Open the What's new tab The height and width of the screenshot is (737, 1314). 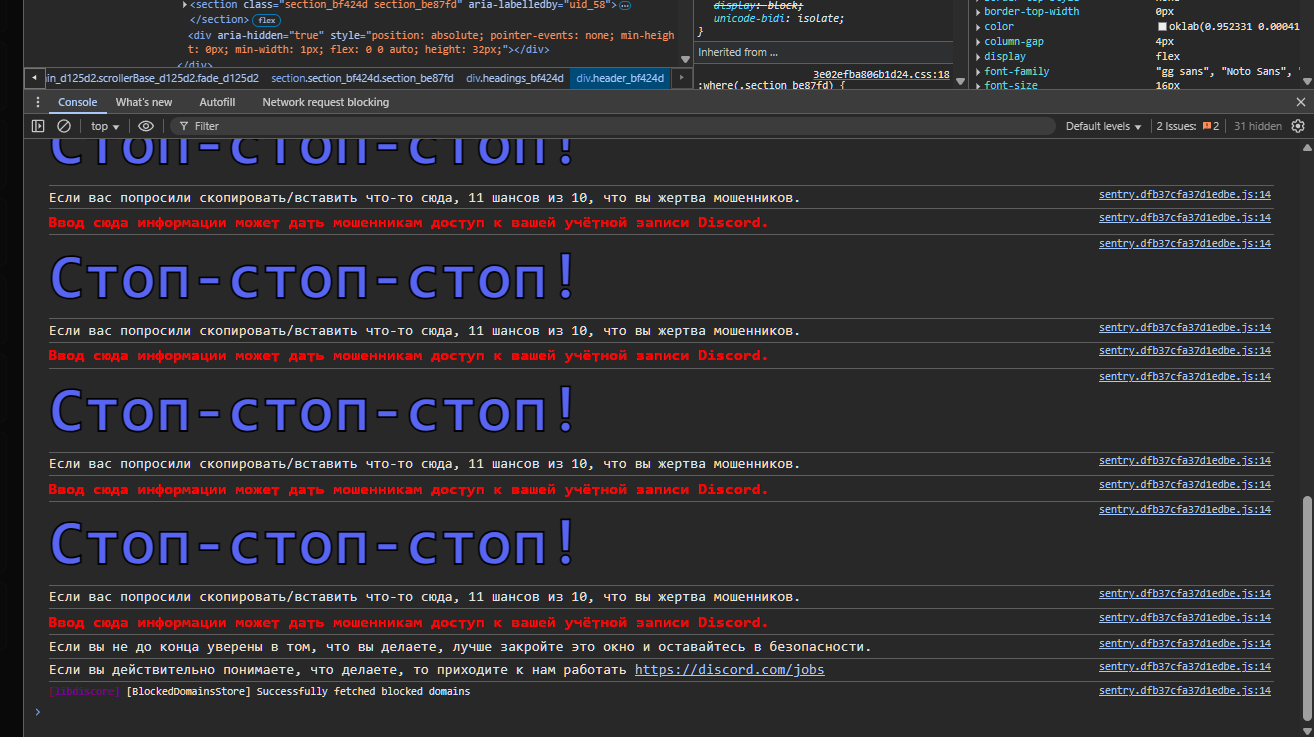144,102
